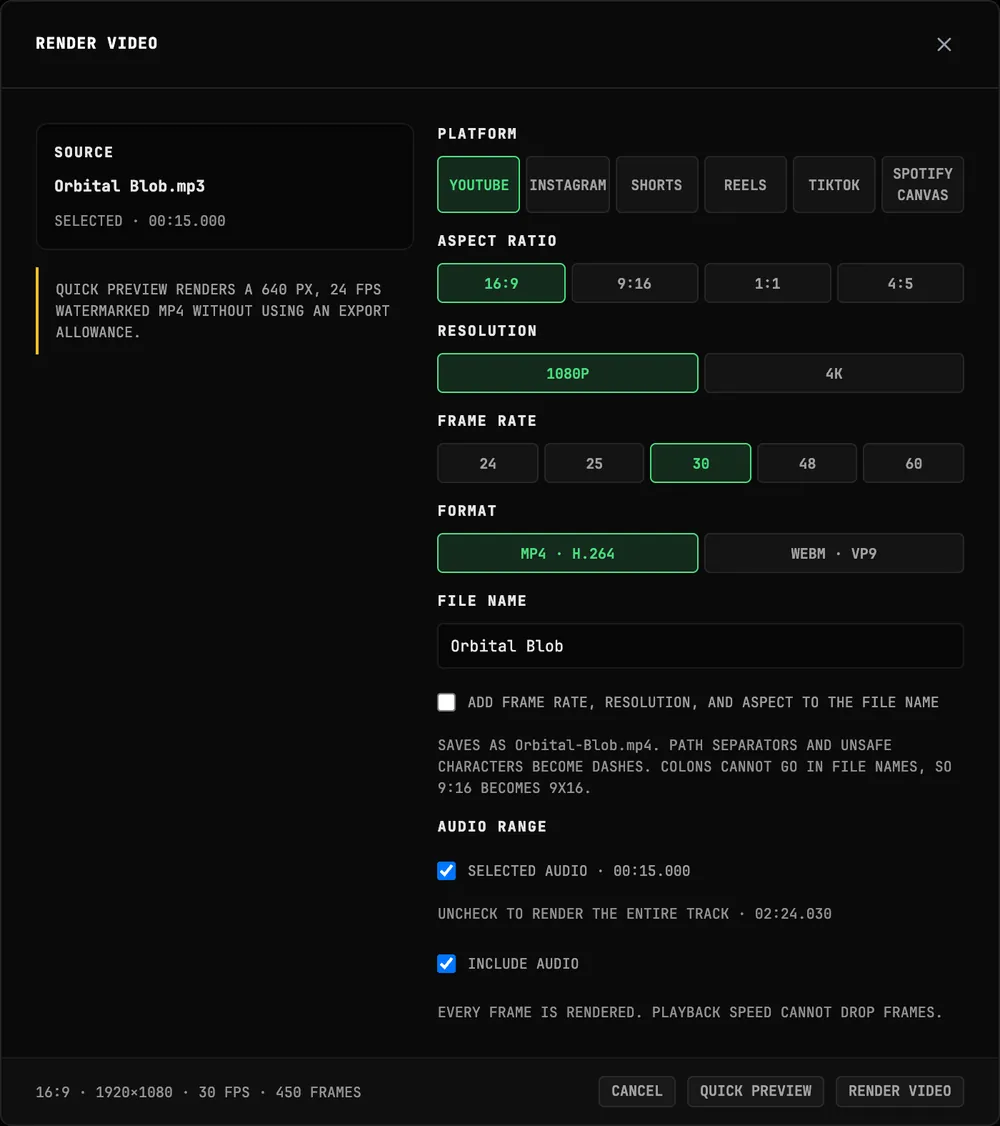
Task: Close the Render Video dialog
Action: click(944, 45)
